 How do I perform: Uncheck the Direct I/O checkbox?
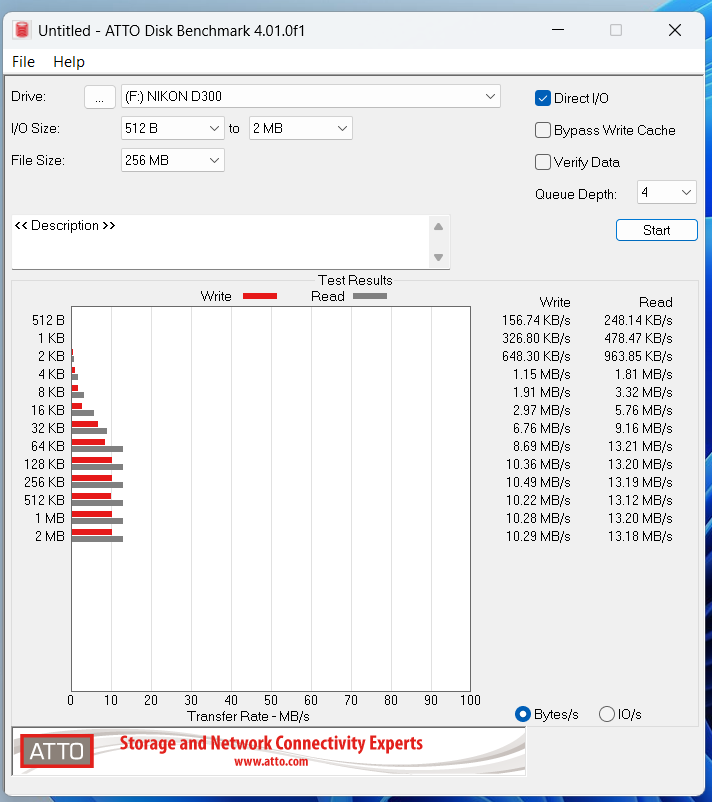tap(543, 98)
